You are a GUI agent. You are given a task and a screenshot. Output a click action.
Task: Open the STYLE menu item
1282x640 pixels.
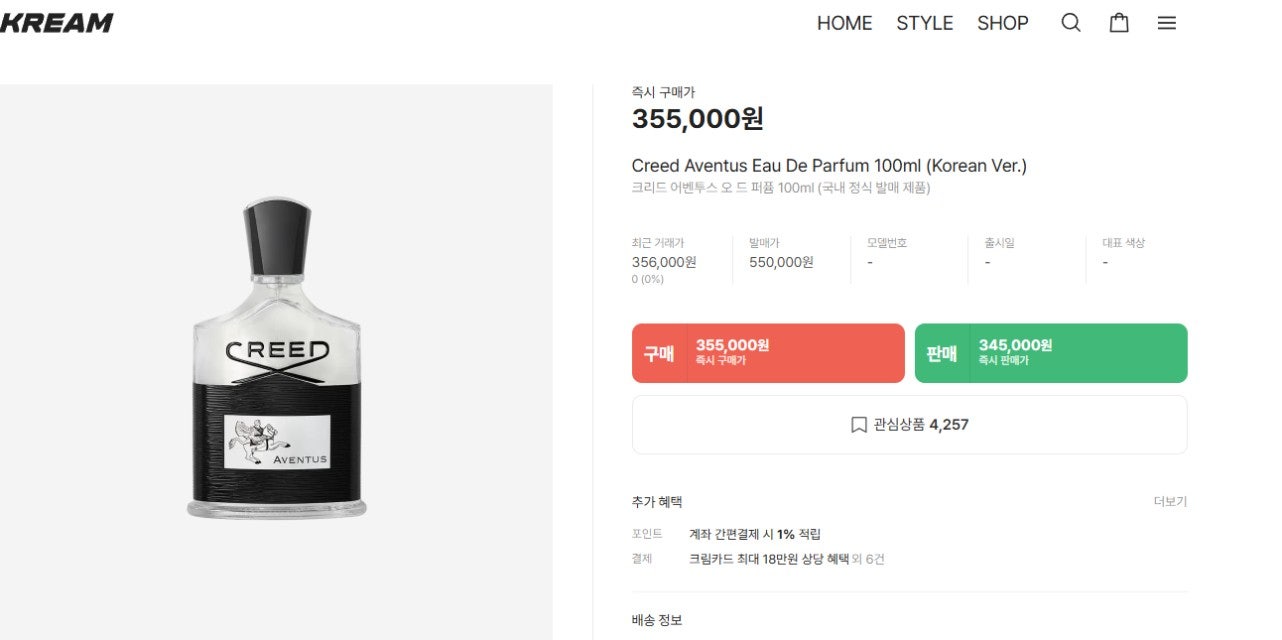point(924,22)
